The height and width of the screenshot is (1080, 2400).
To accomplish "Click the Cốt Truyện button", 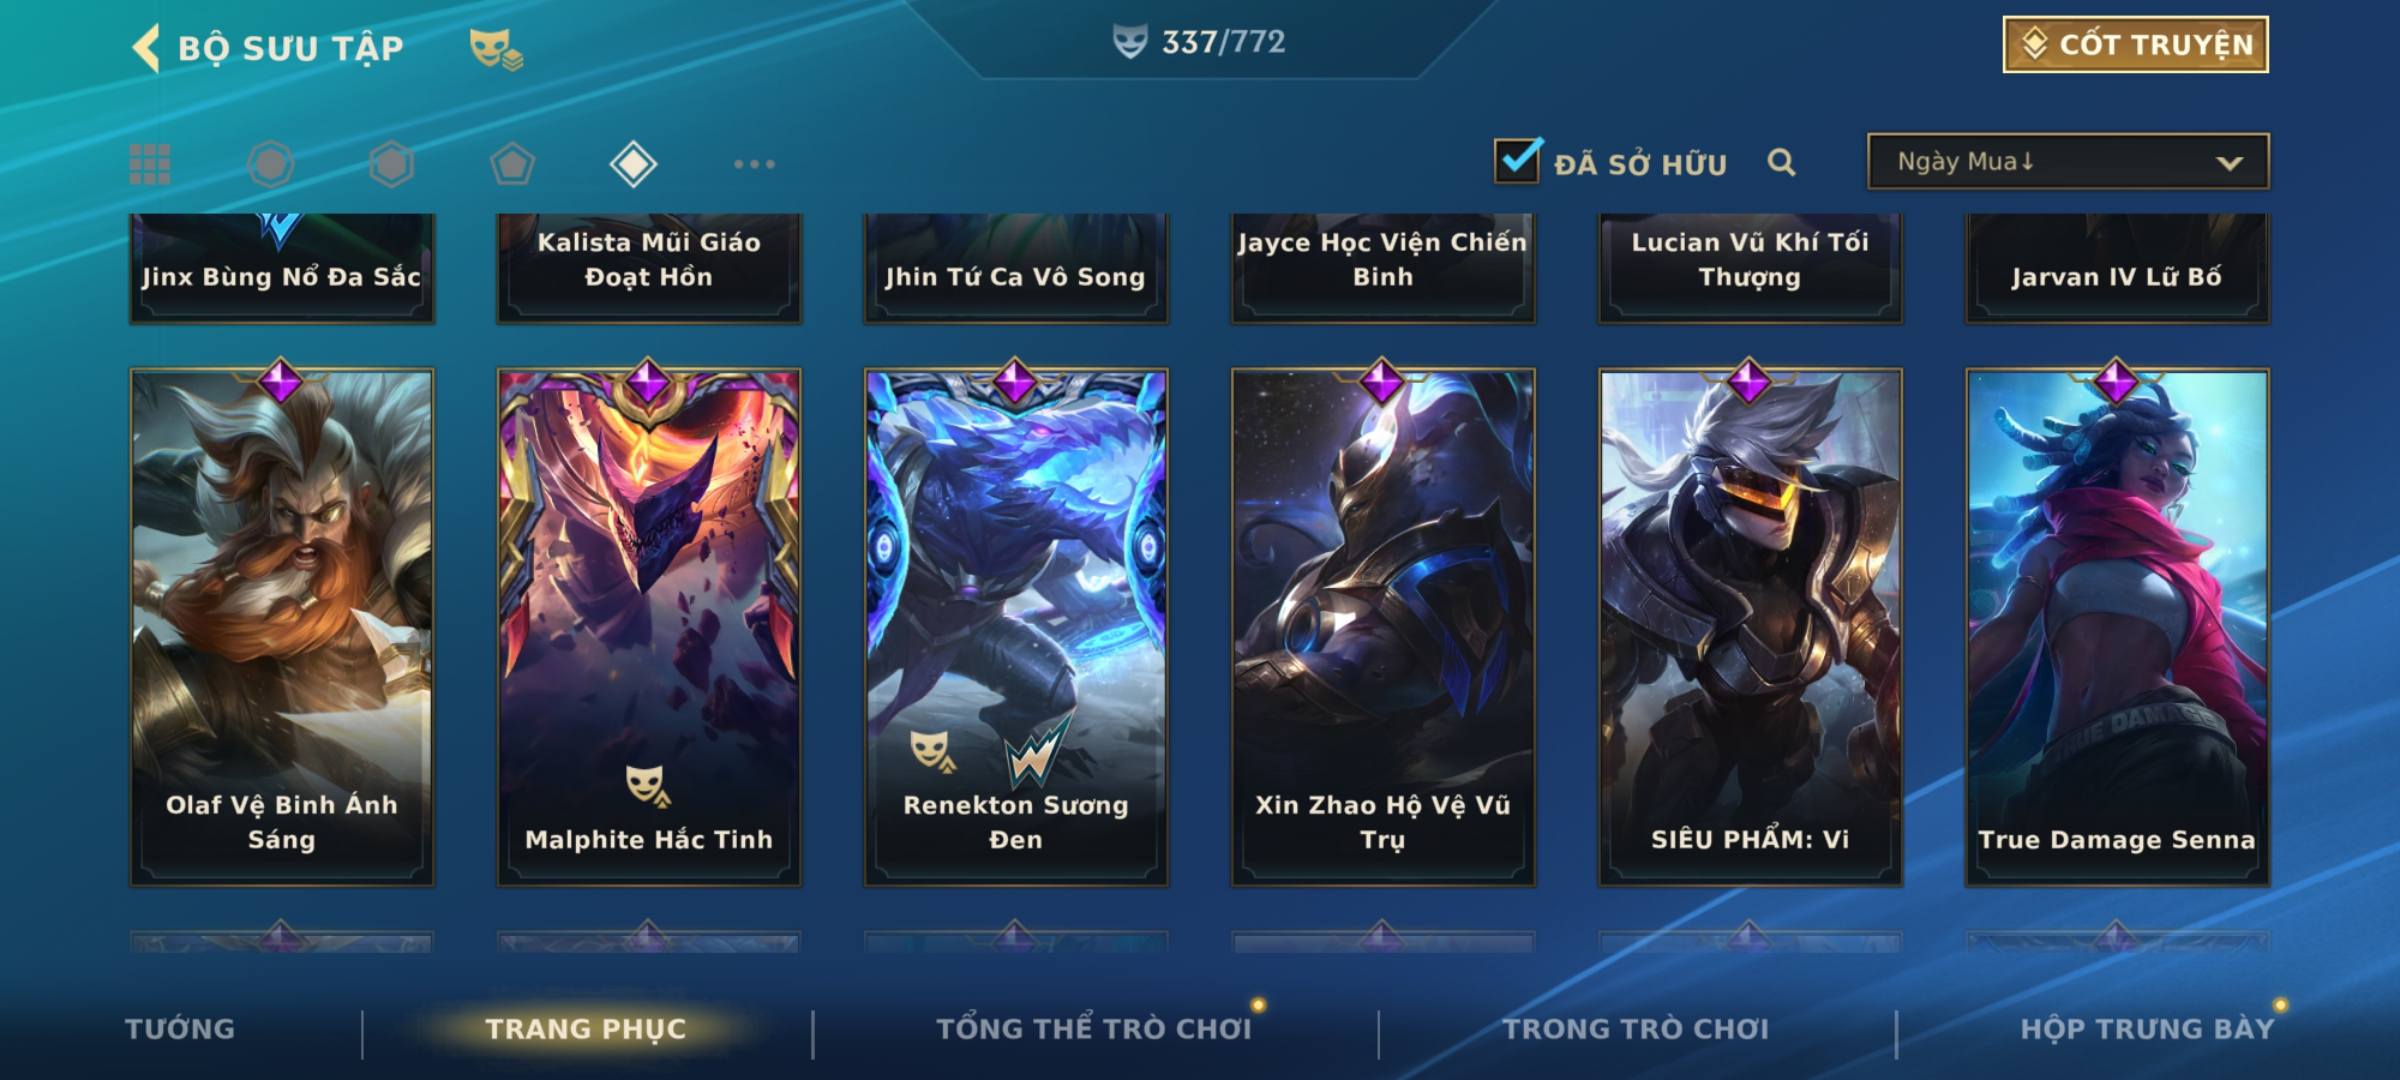I will coord(2135,45).
